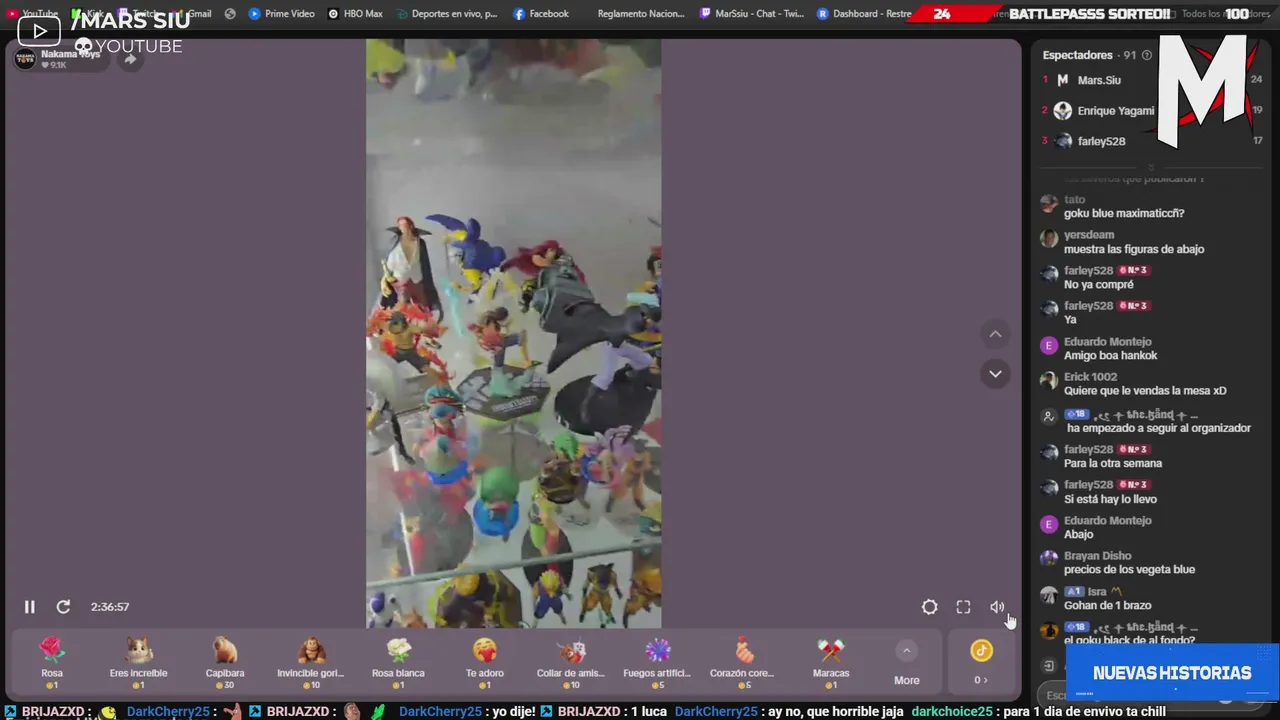This screenshot has height=720, width=1280.
Task: Open the TikTok coin balance panel
Action: tap(981, 663)
